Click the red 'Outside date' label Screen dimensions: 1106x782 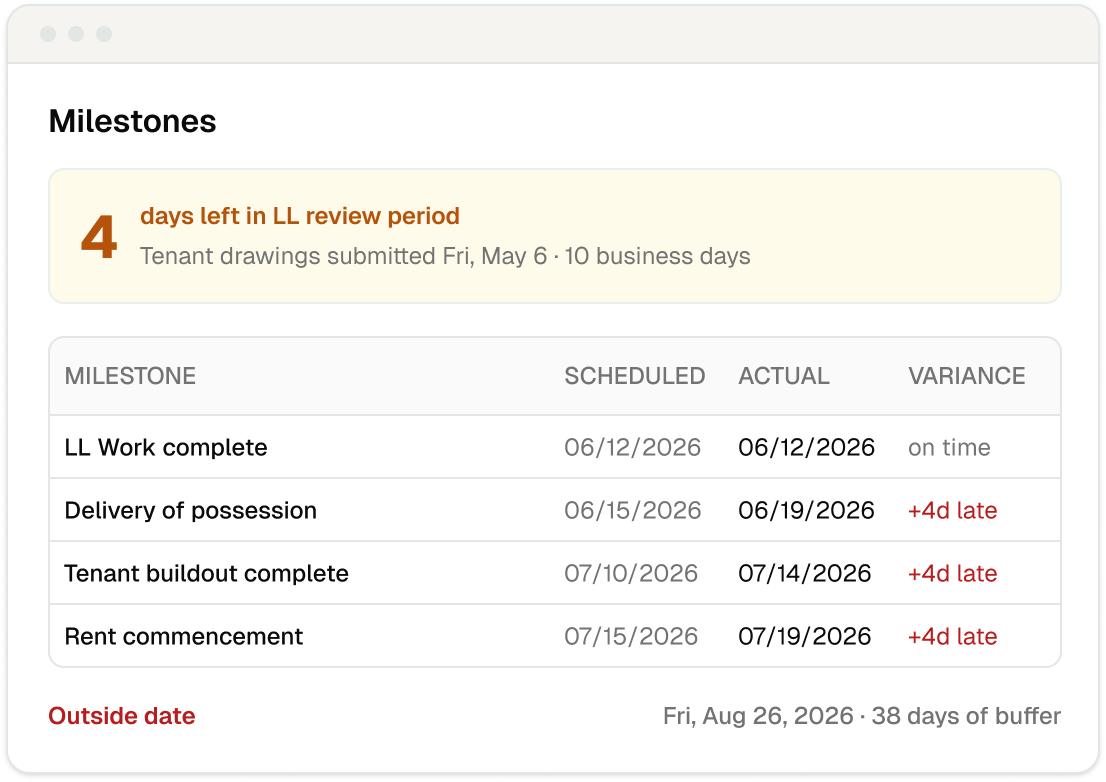pyautogui.click(x=122, y=716)
